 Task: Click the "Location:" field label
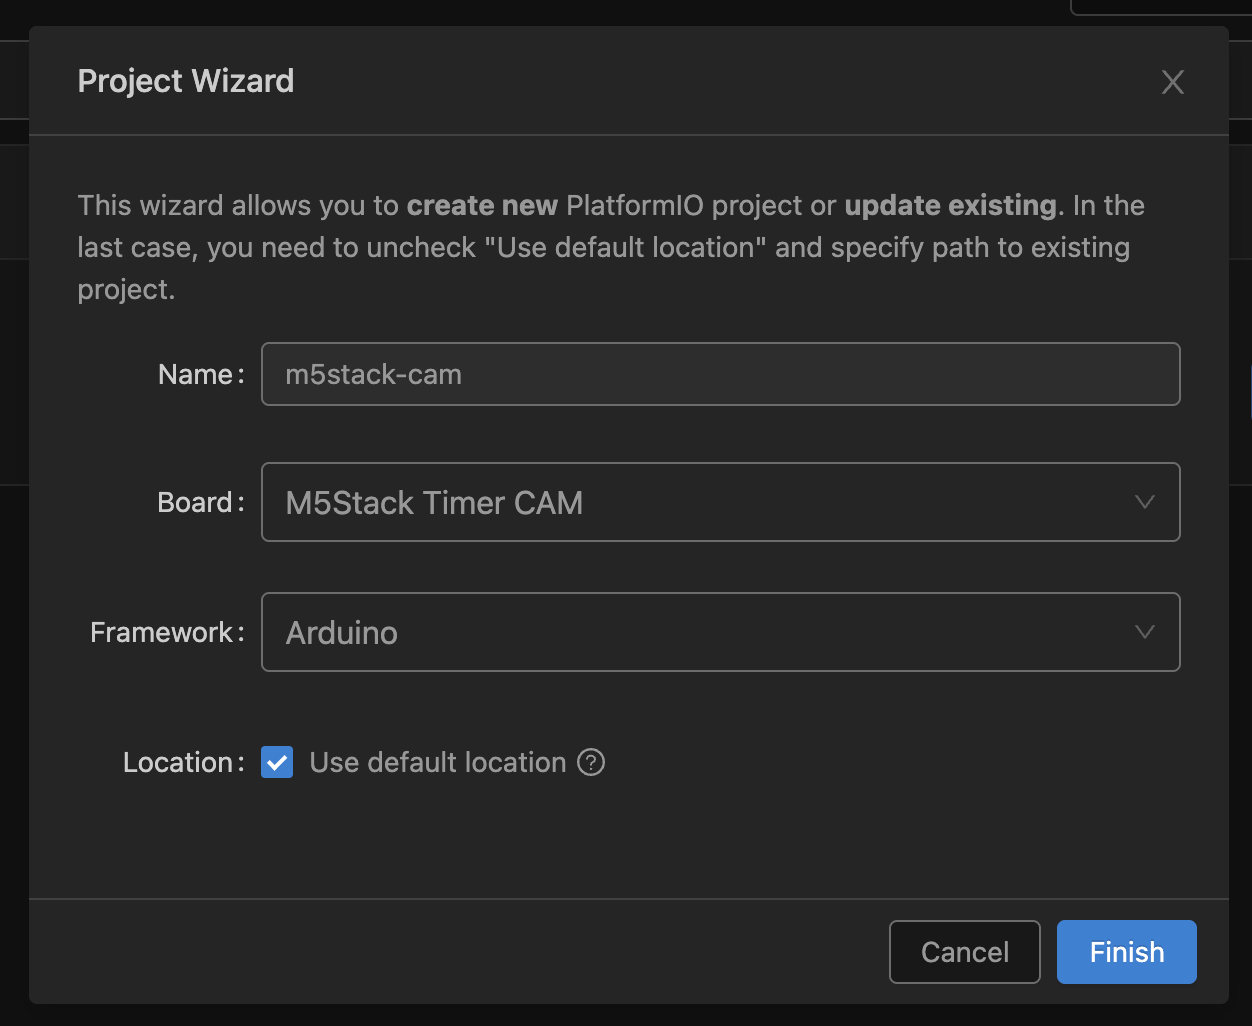click(x=184, y=762)
